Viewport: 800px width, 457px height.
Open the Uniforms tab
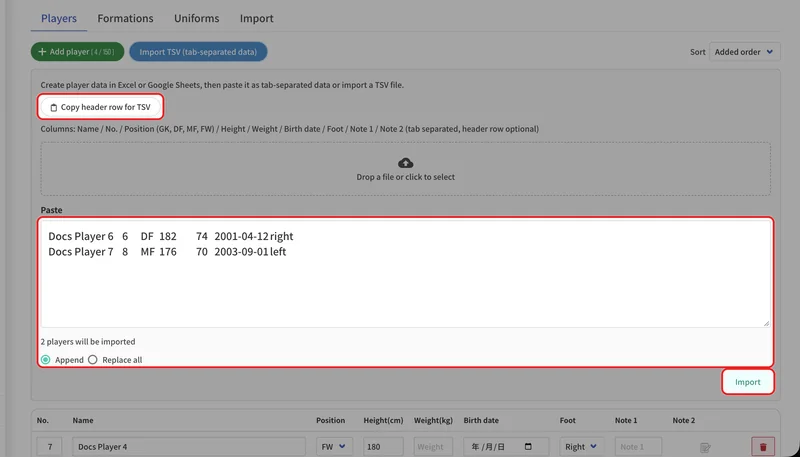tap(196, 18)
